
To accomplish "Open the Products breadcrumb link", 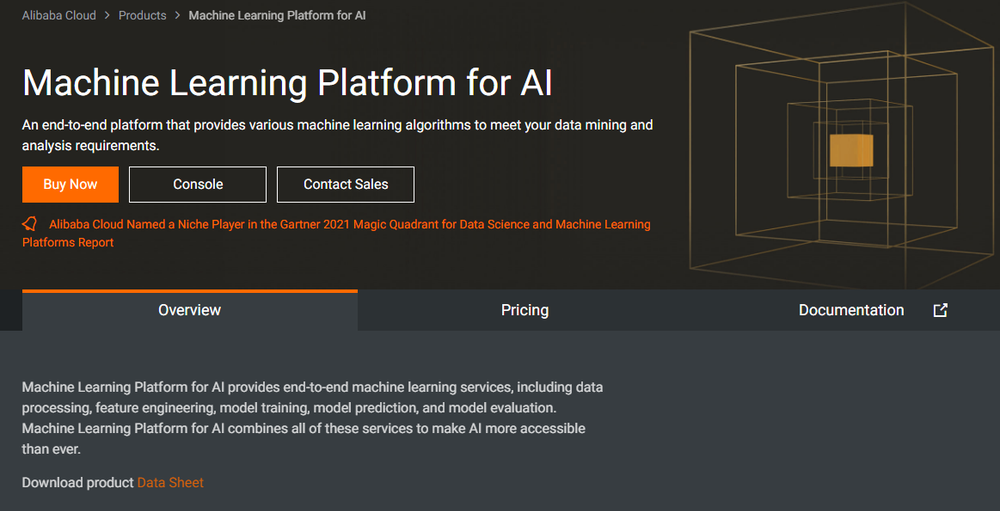I will [142, 16].
